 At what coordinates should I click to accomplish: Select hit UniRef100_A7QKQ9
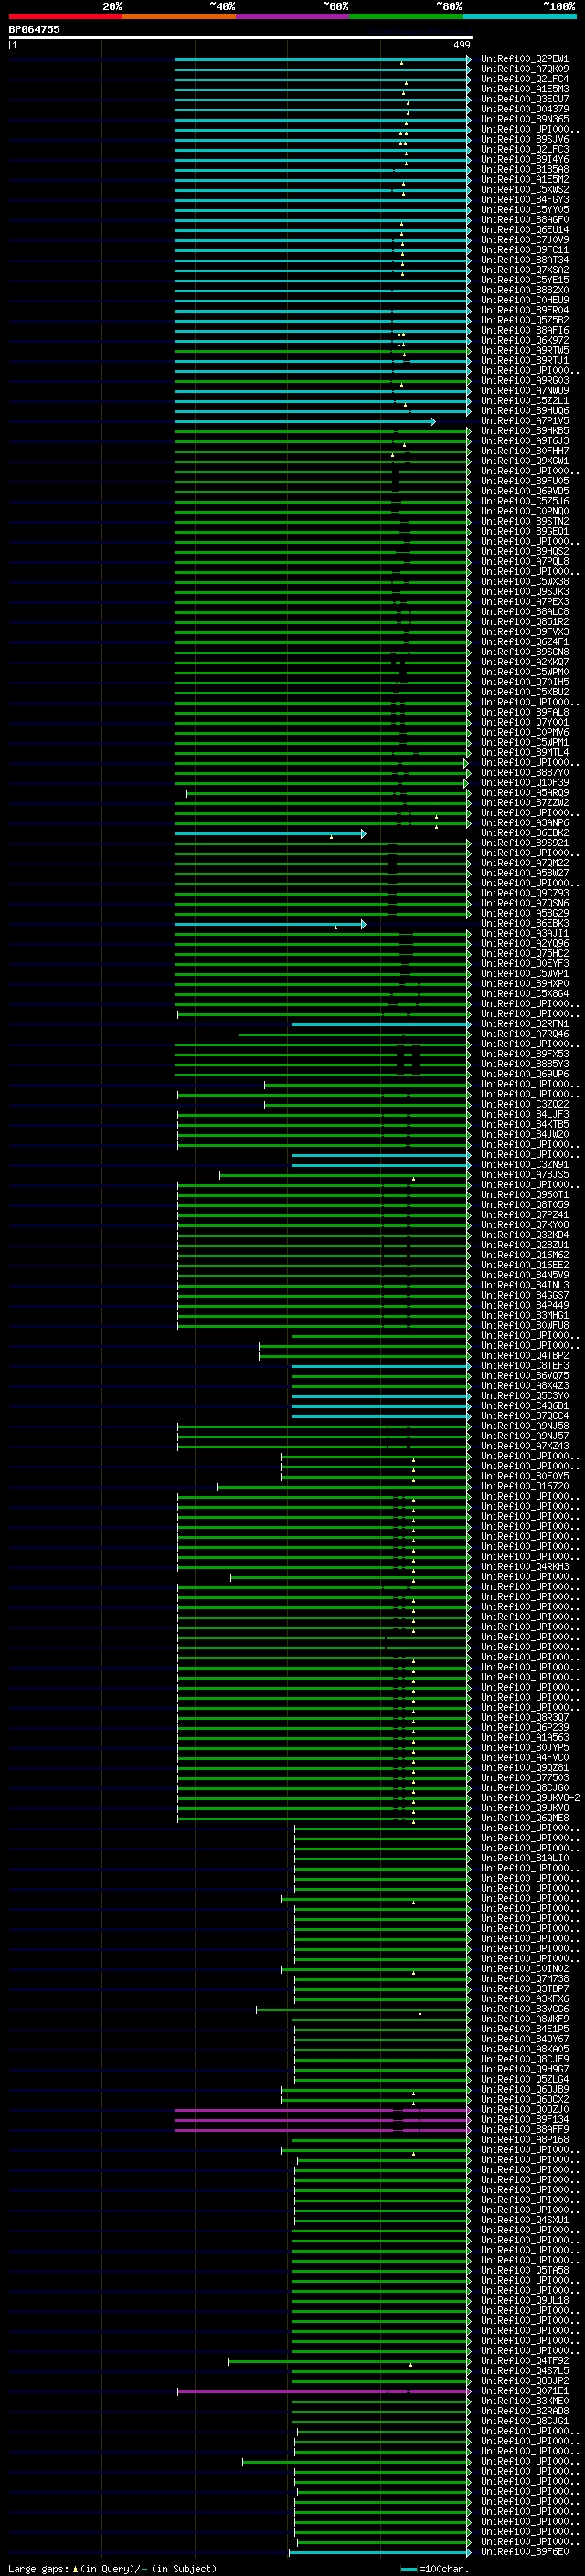(524, 69)
